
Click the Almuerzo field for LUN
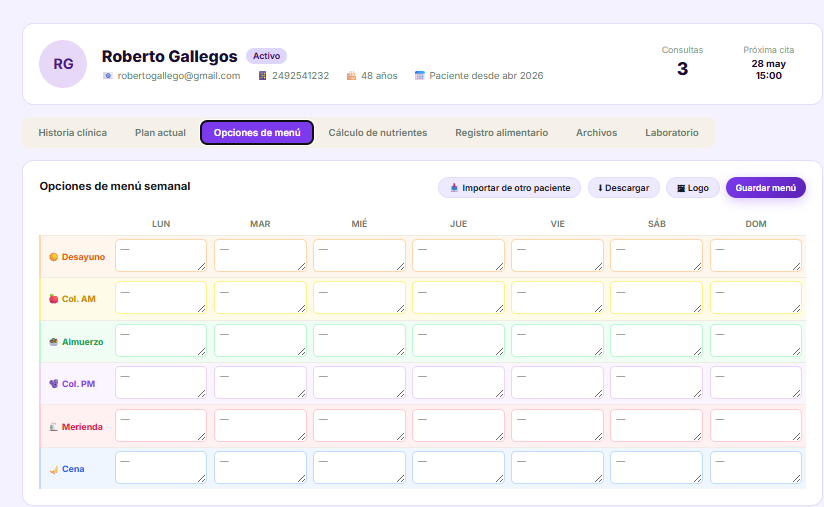point(161,340)
